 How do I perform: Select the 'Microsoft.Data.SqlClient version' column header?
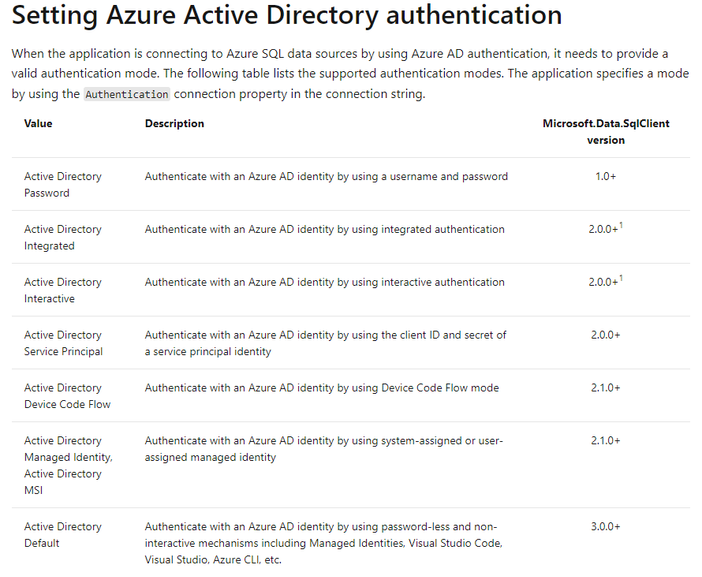[x=606, y=132]
